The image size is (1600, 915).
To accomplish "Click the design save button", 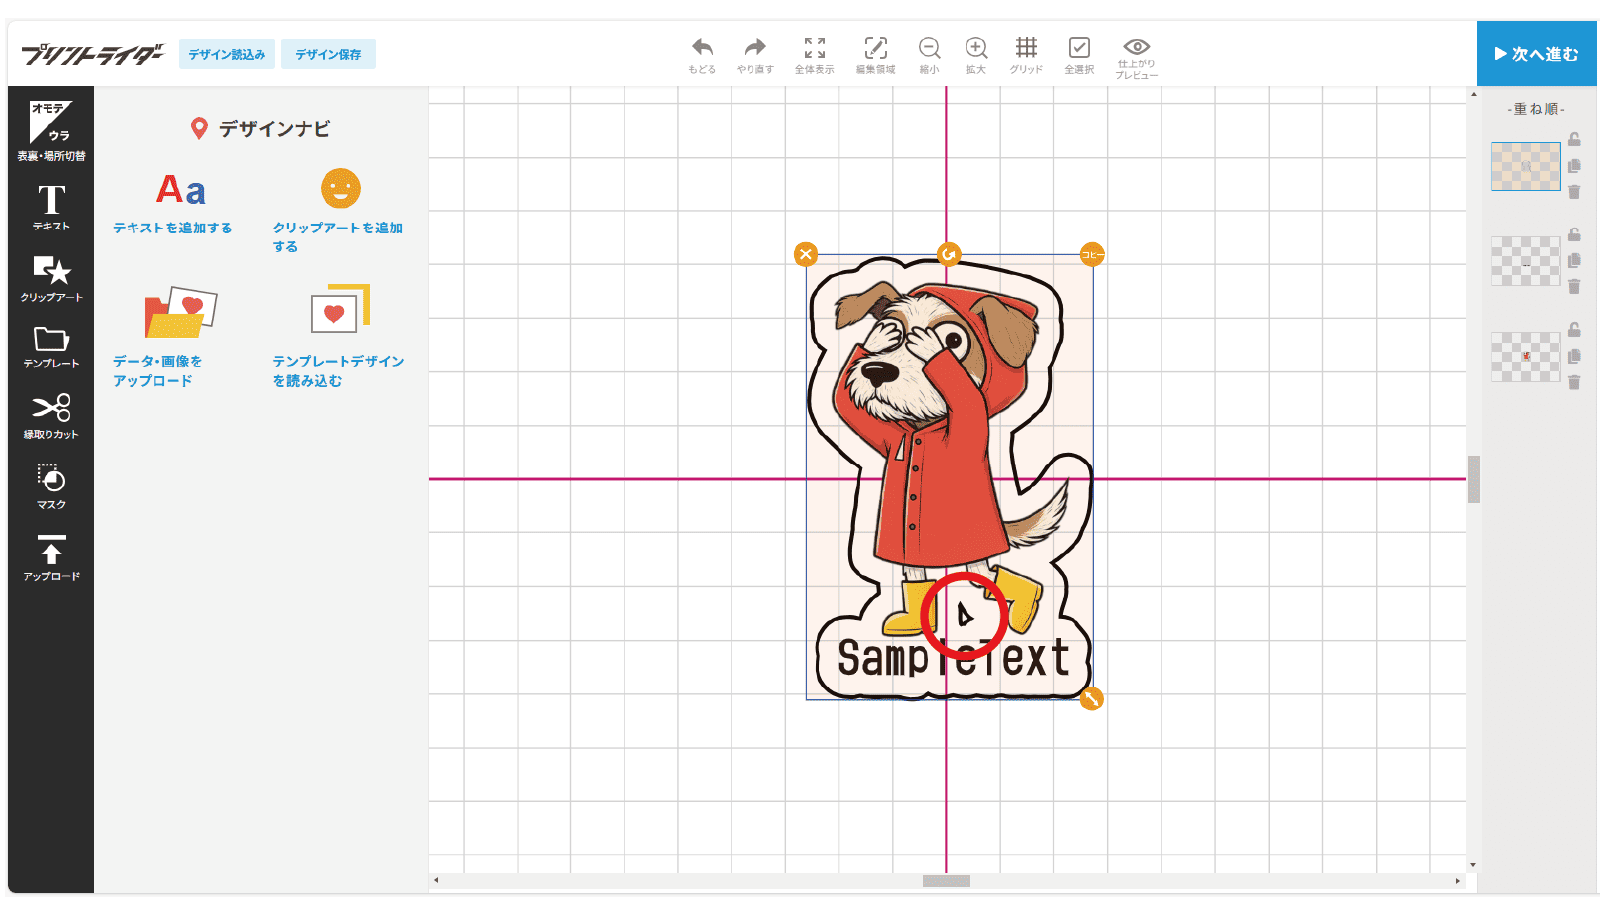I will coord(328,54).
